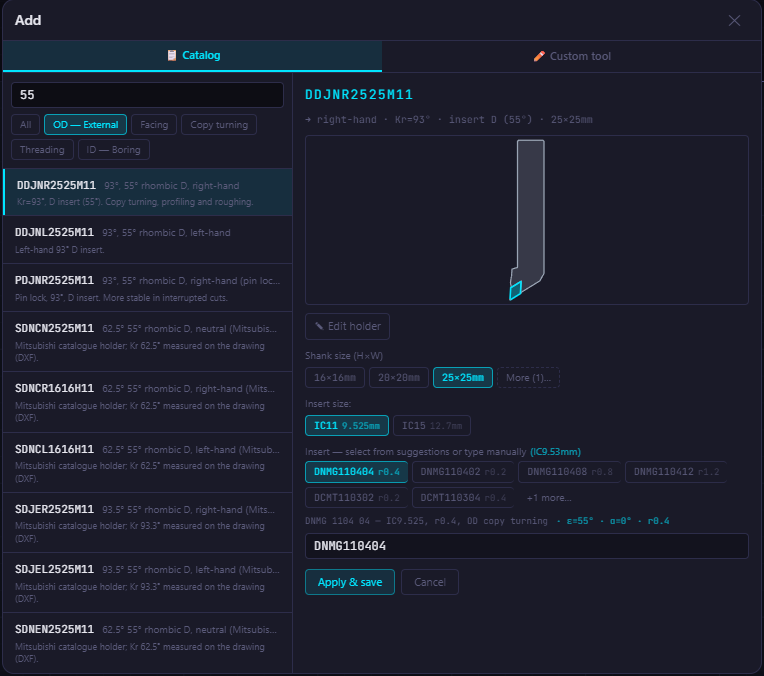Select PDJNR2525M11 pin lock holder

click(148, 288)
